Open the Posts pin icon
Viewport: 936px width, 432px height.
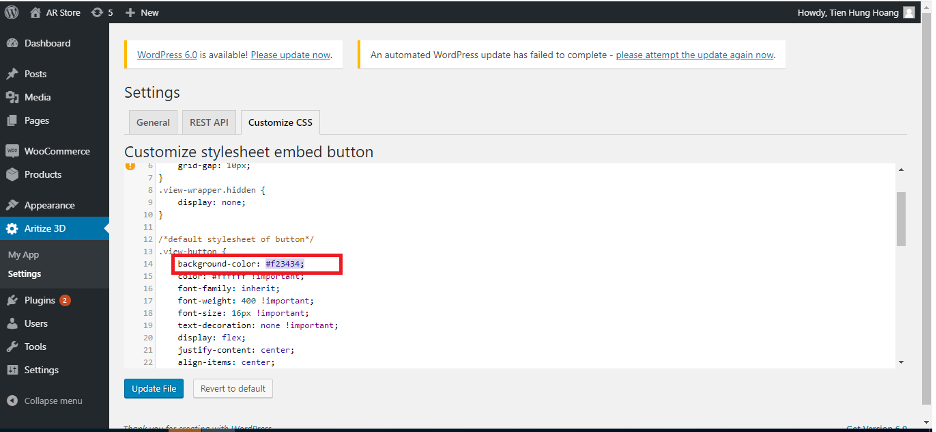12,74
